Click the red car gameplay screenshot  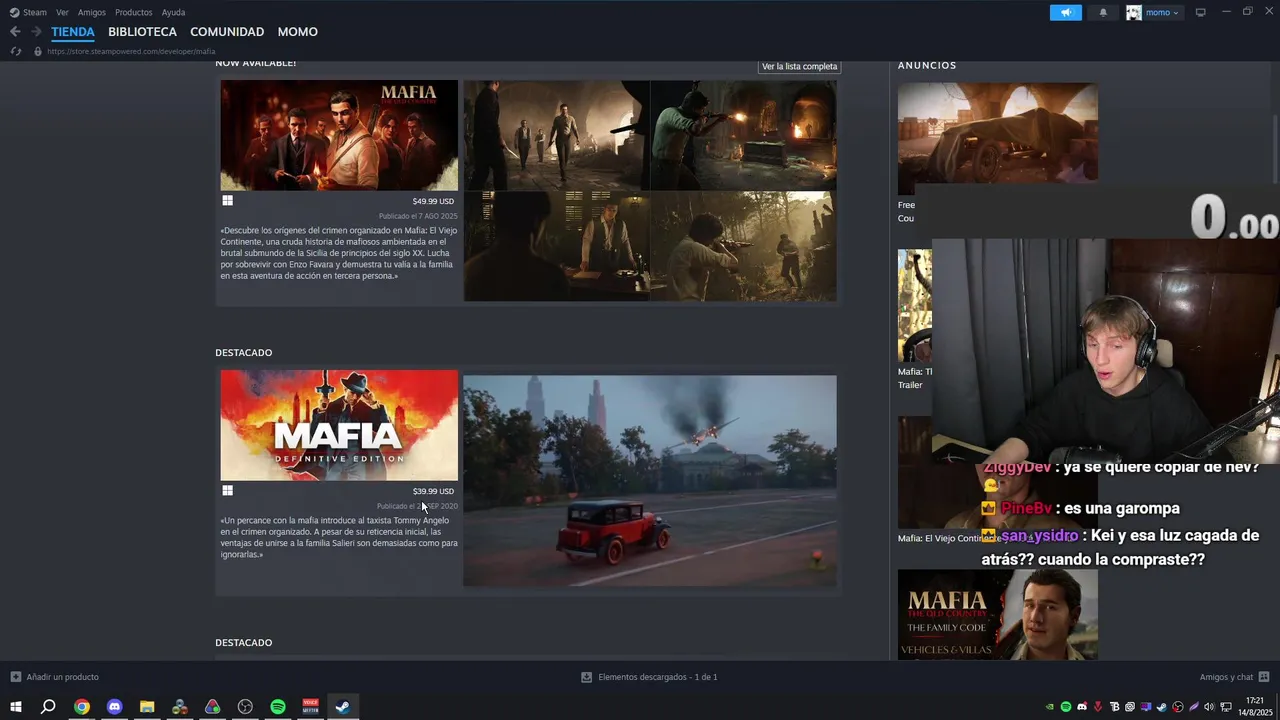click(x=650, y=481)
